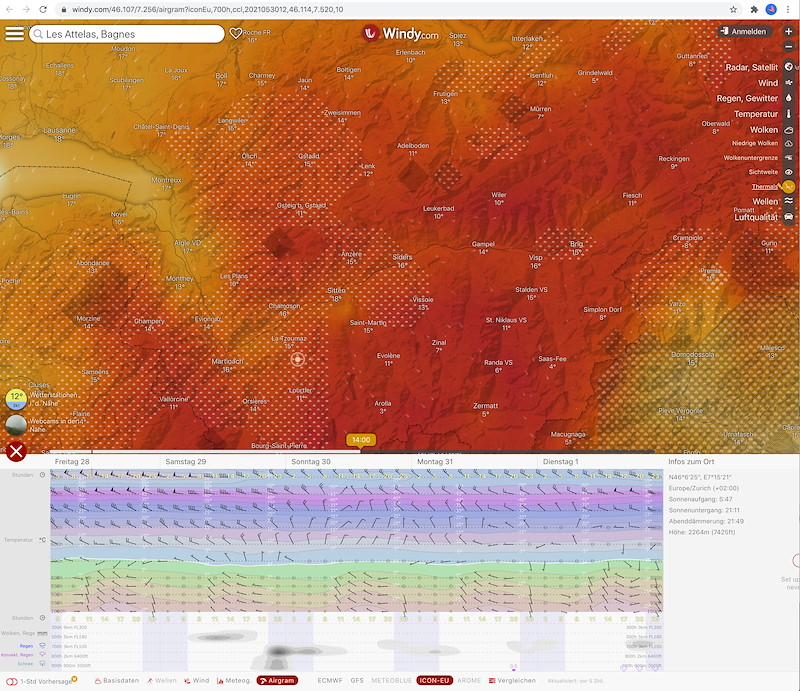Viewport: 800px width, 691px height.
Task: Close the forecast panel with red X
Action: coord(16,451)
